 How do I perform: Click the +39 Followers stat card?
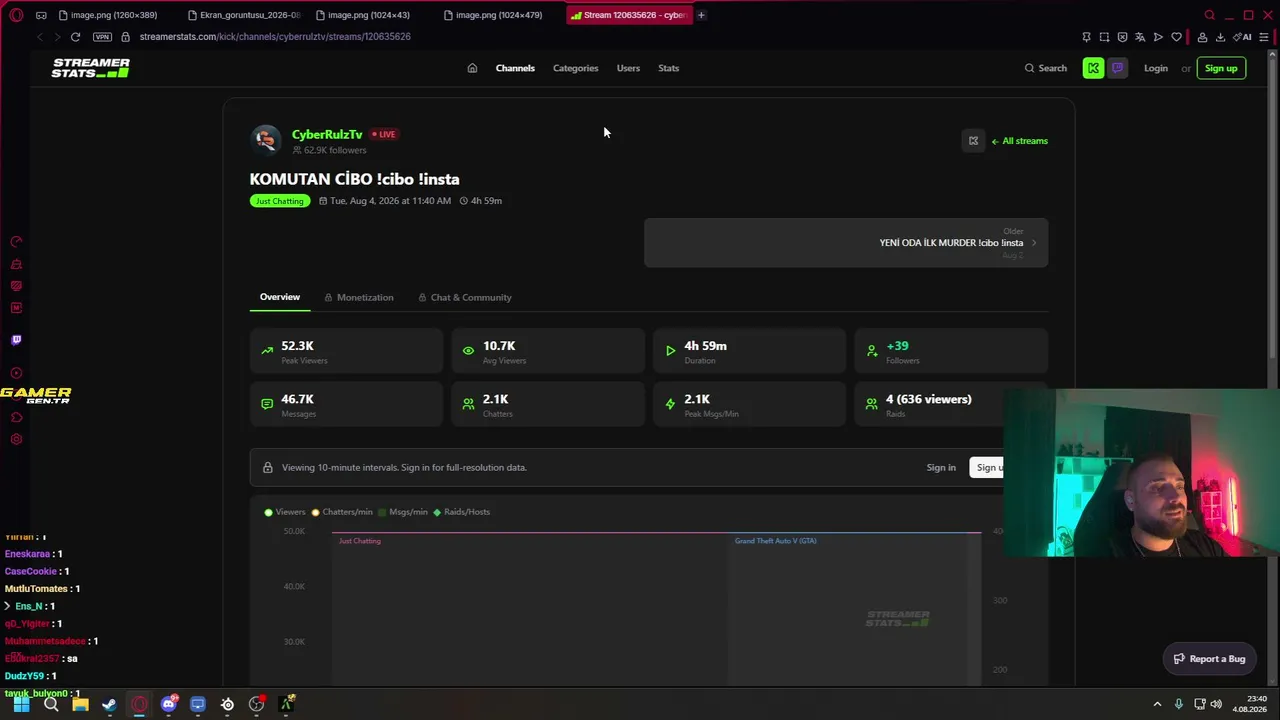click(951, 351)
